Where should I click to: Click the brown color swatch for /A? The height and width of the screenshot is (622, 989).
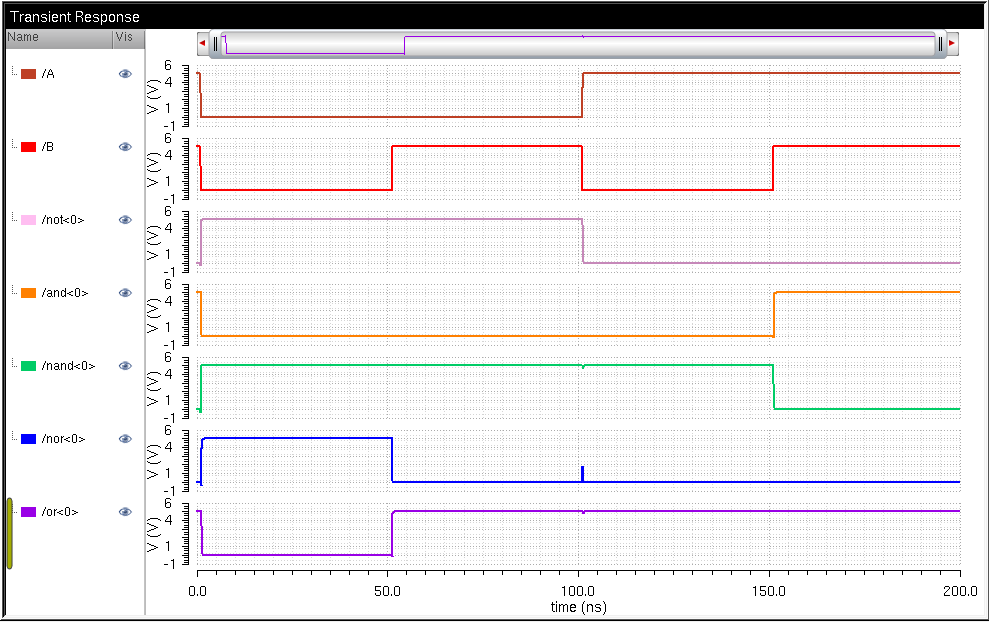29,74
